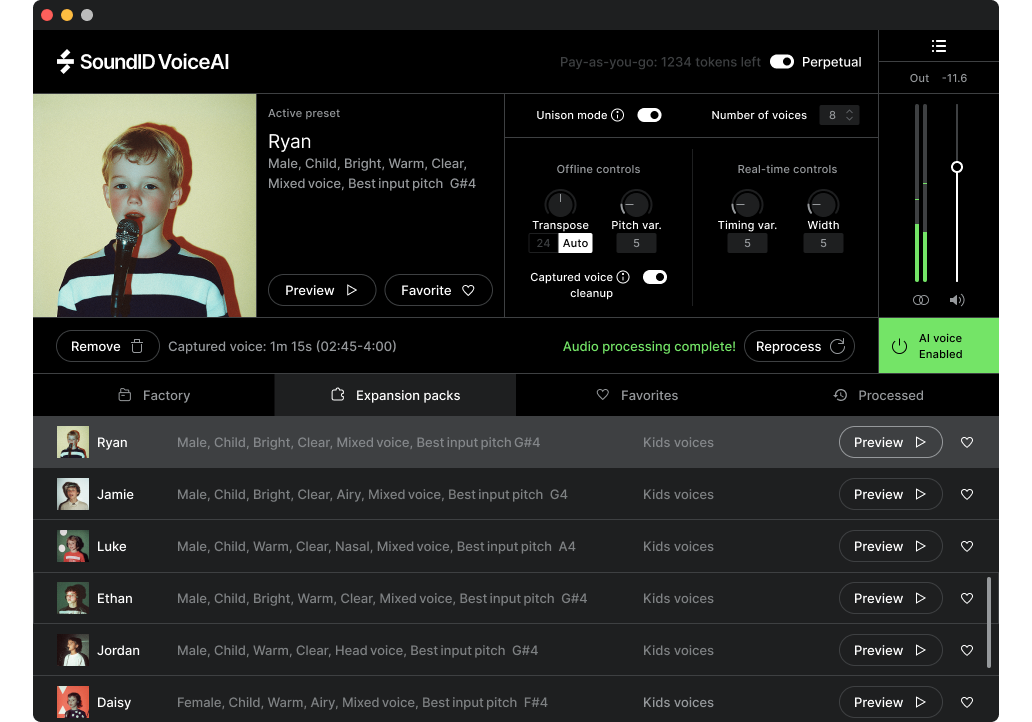
Task: Favorite the Ryan row heart icon
Action: [x=967, y=442]
